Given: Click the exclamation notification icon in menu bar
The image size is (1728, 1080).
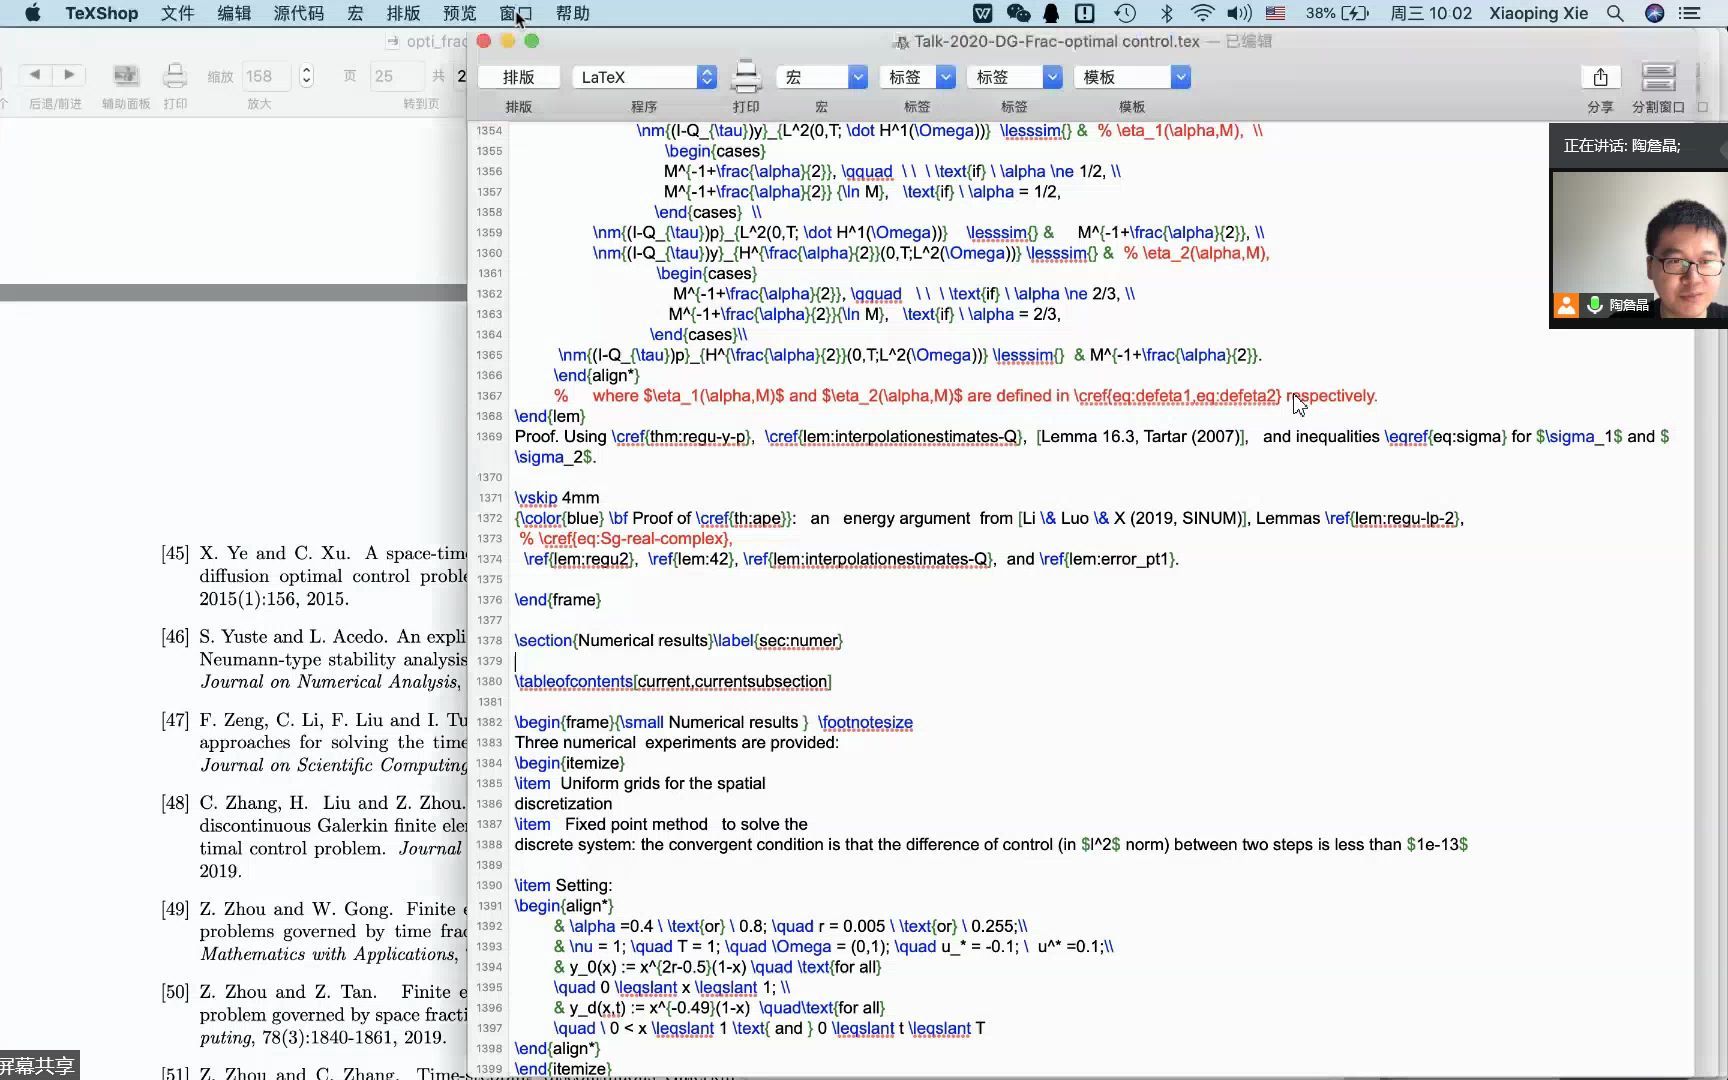Looking at the screenshot, I should coord(1085,13).
